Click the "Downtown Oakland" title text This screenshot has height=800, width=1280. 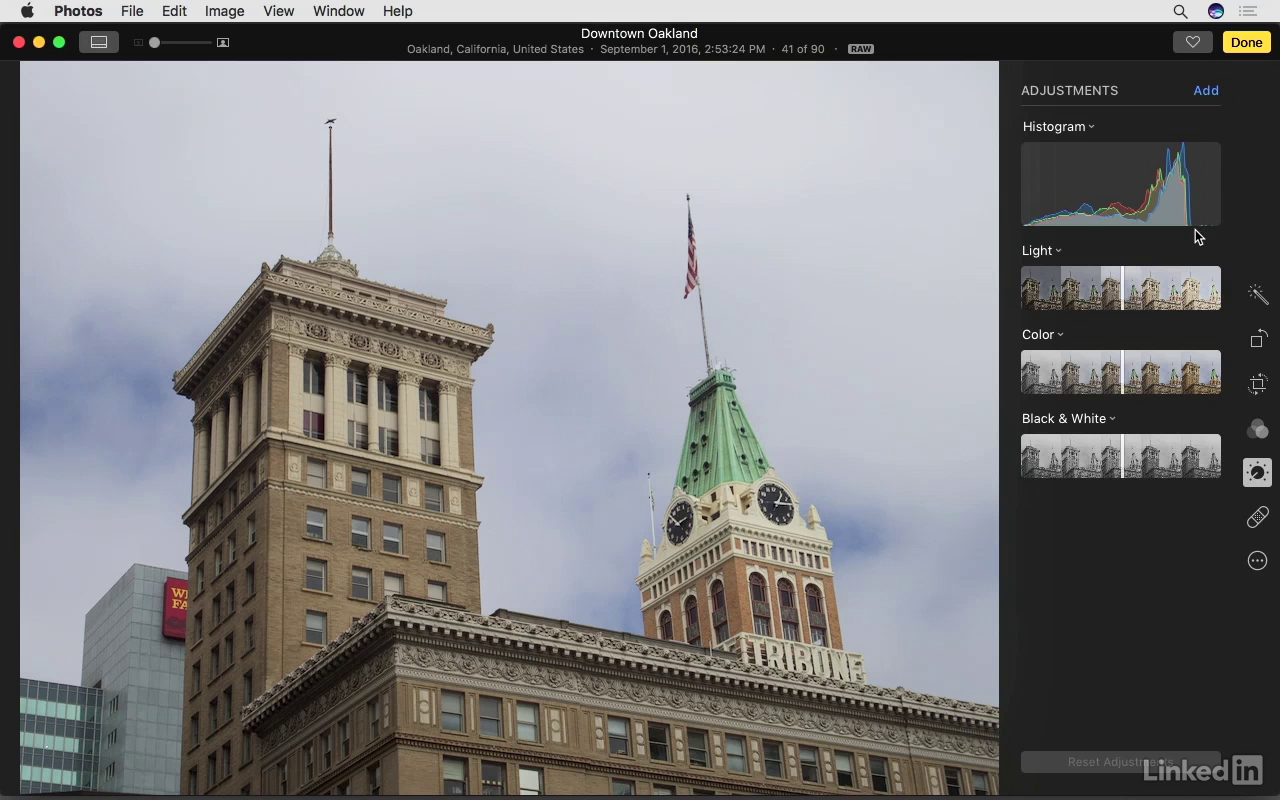[x=639, y=33]
